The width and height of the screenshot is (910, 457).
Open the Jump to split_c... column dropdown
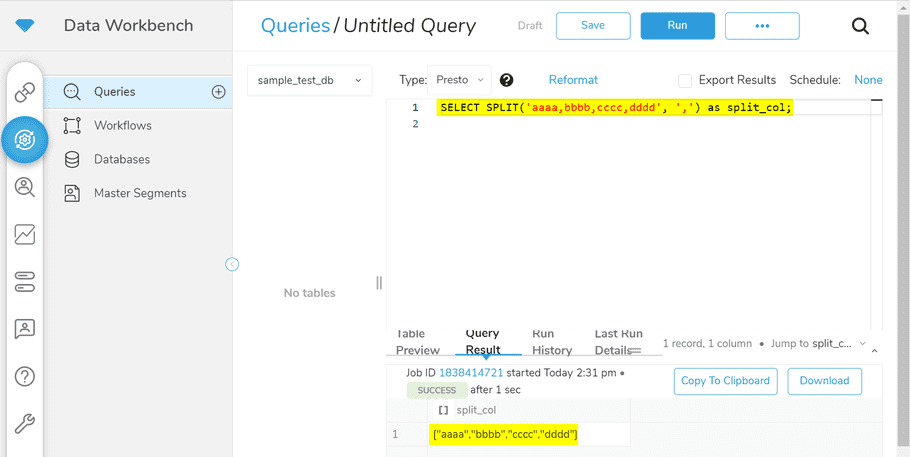pos(818,344)
